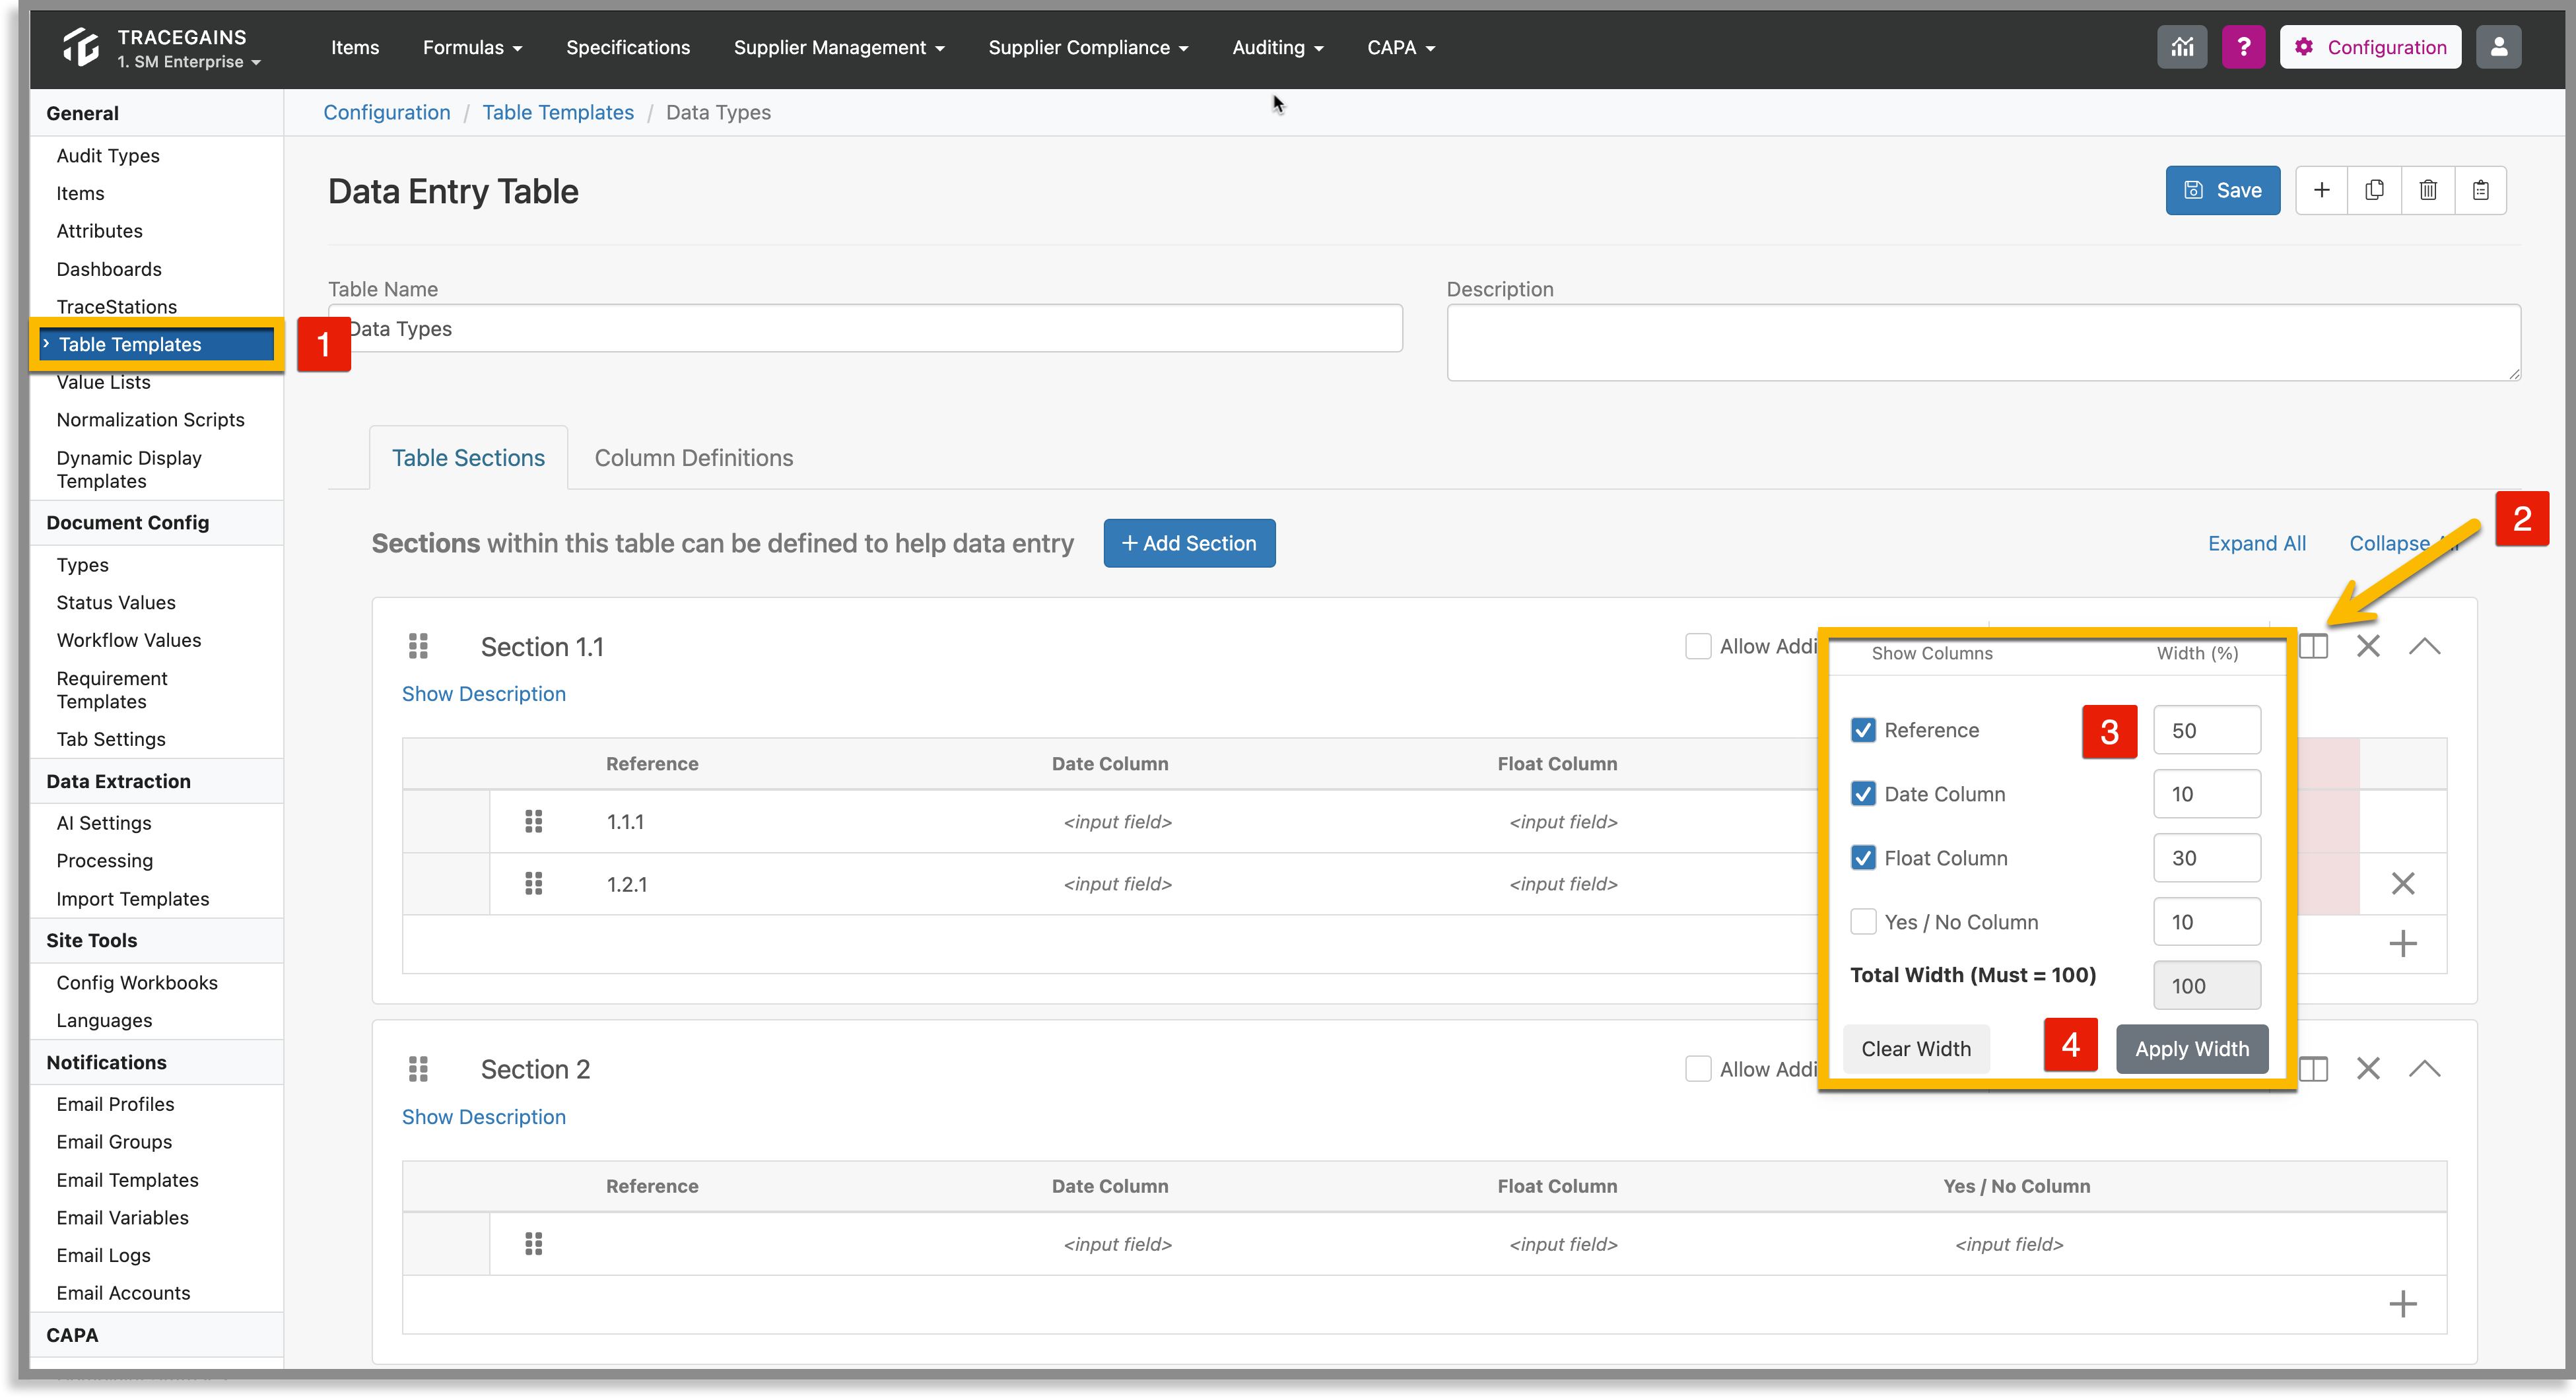Click the Description text area
Image resolution: width=2576 pixels, height=1398 pixels.
point(1983,343)
